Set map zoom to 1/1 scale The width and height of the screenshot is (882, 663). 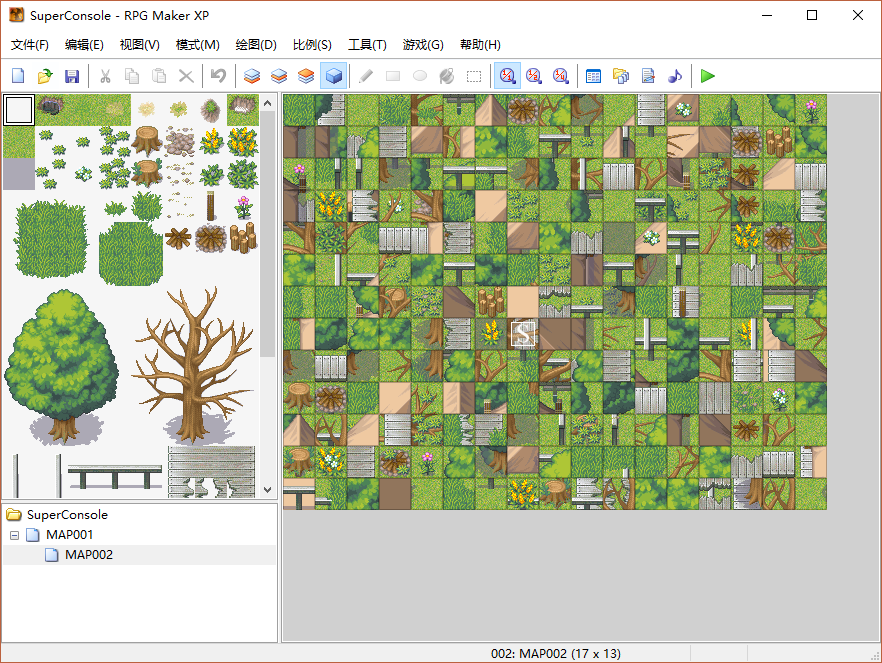(x=507, y=76)
